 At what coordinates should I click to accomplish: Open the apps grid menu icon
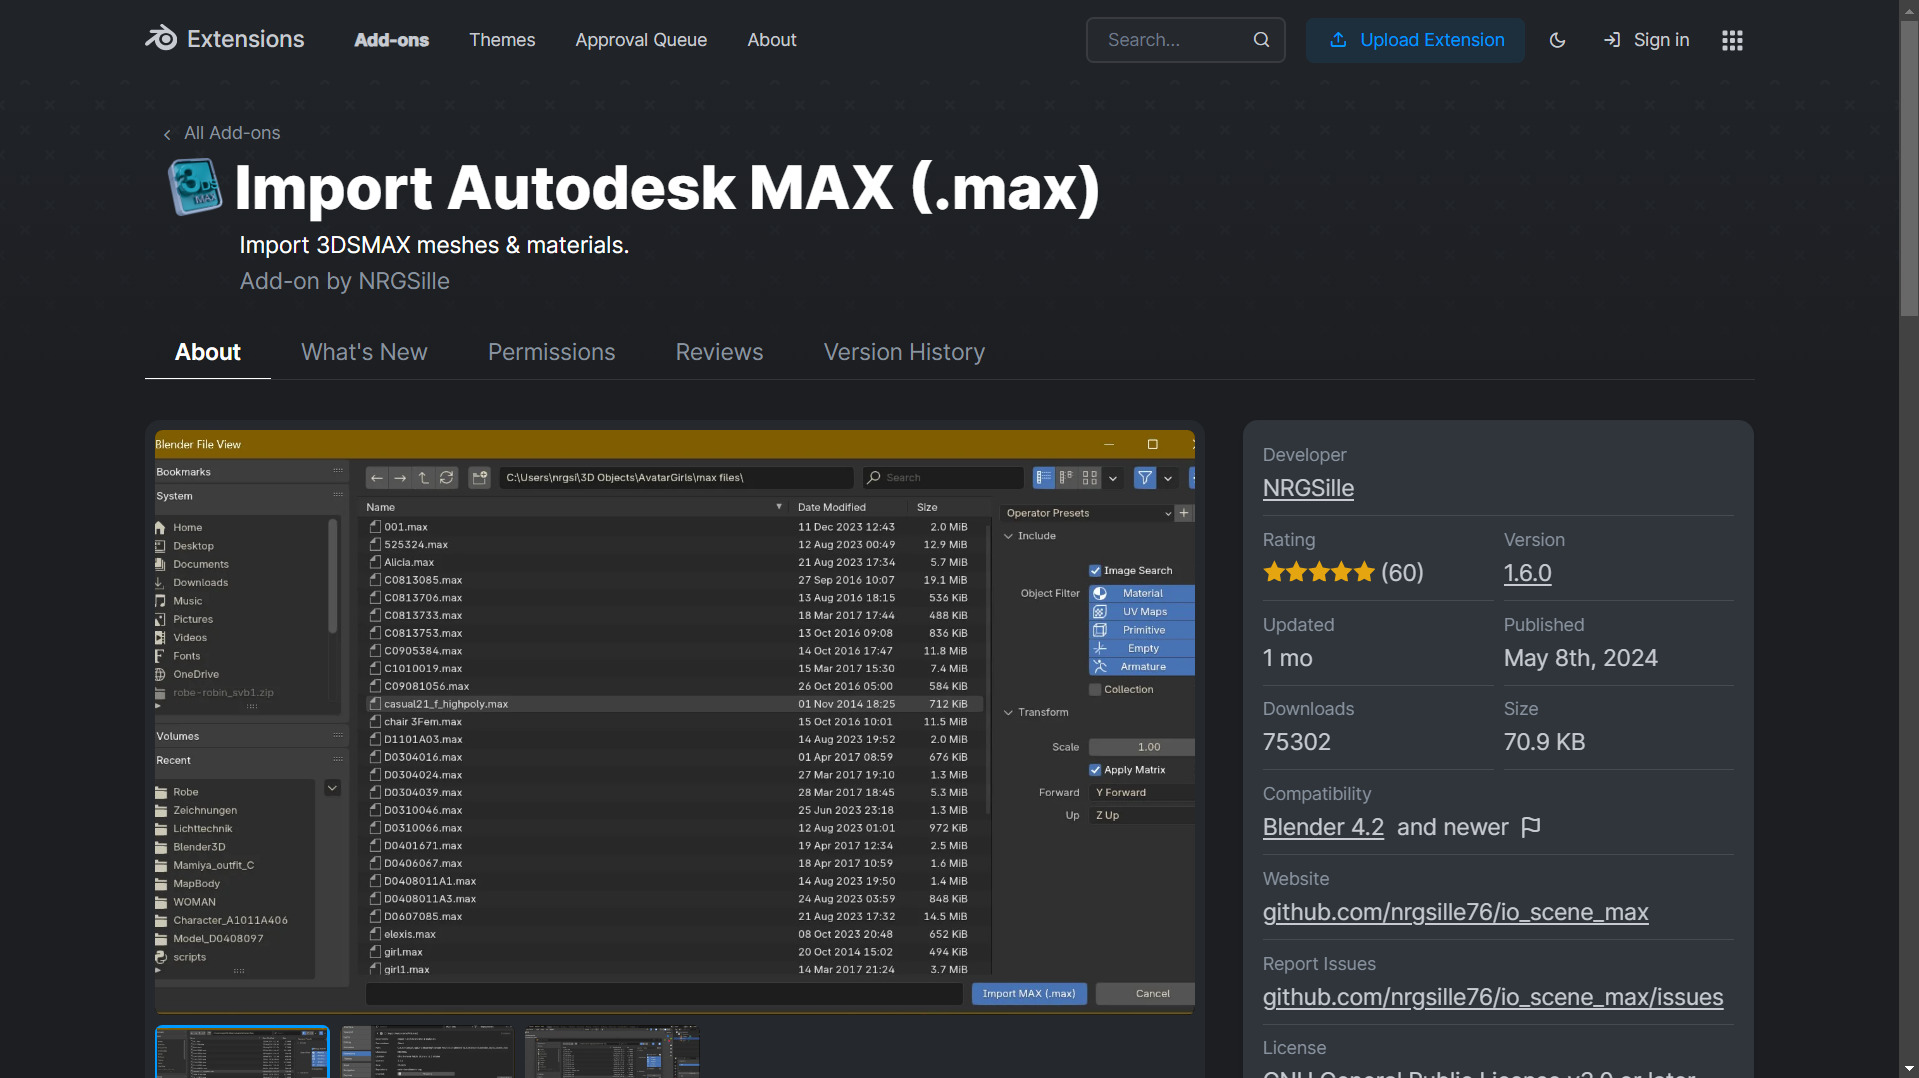pyautogui.click(x=1732, y=40)
